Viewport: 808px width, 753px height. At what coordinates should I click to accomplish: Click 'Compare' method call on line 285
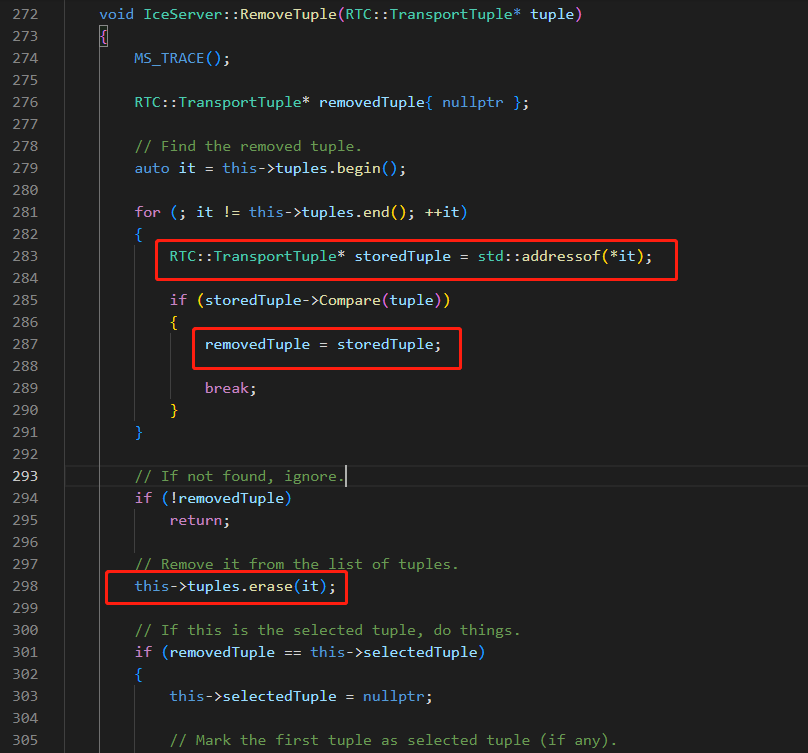pyautogui.click(x=349, y=300)
